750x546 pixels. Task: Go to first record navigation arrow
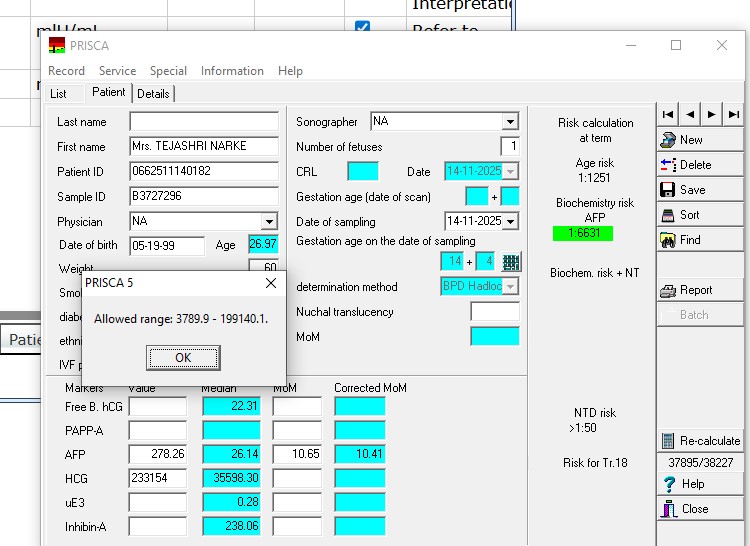(x=668, y=114)
